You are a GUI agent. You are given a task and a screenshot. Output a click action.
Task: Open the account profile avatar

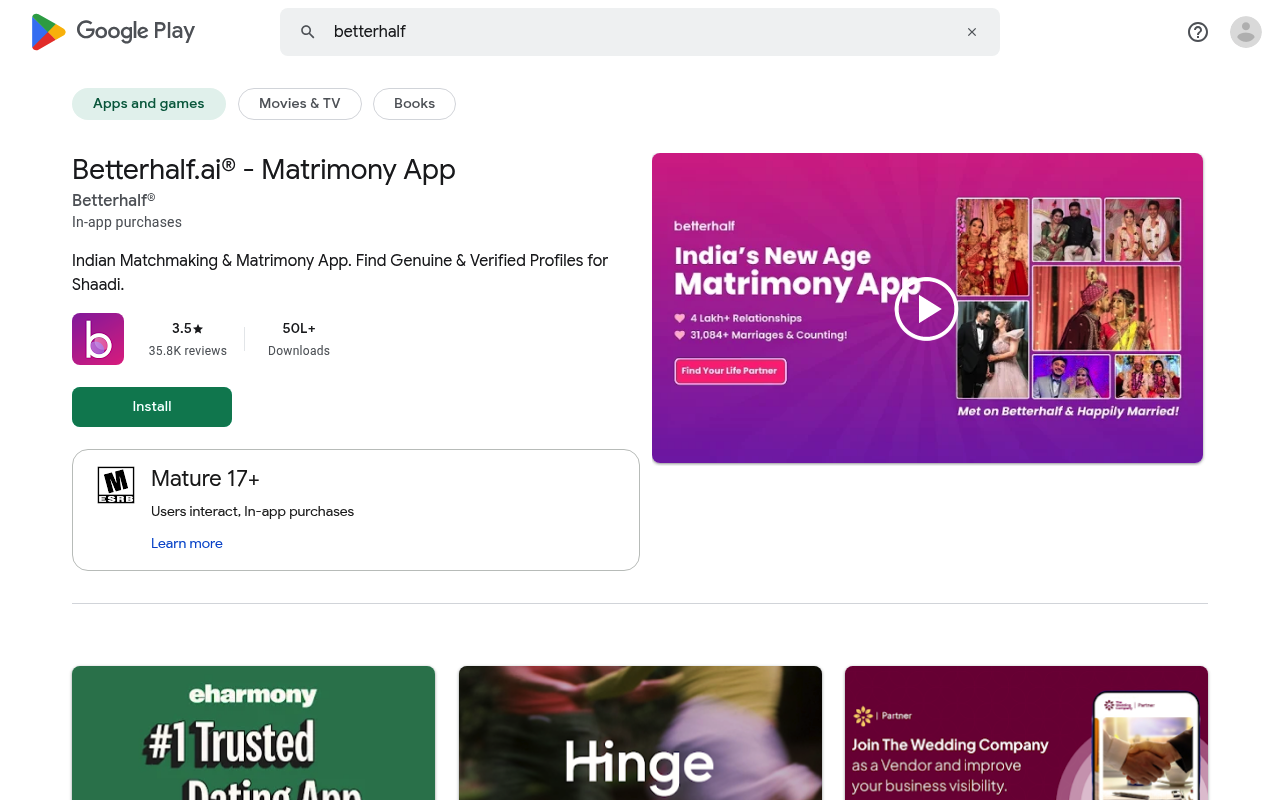pyautogui.click(x=1246, y=32)
